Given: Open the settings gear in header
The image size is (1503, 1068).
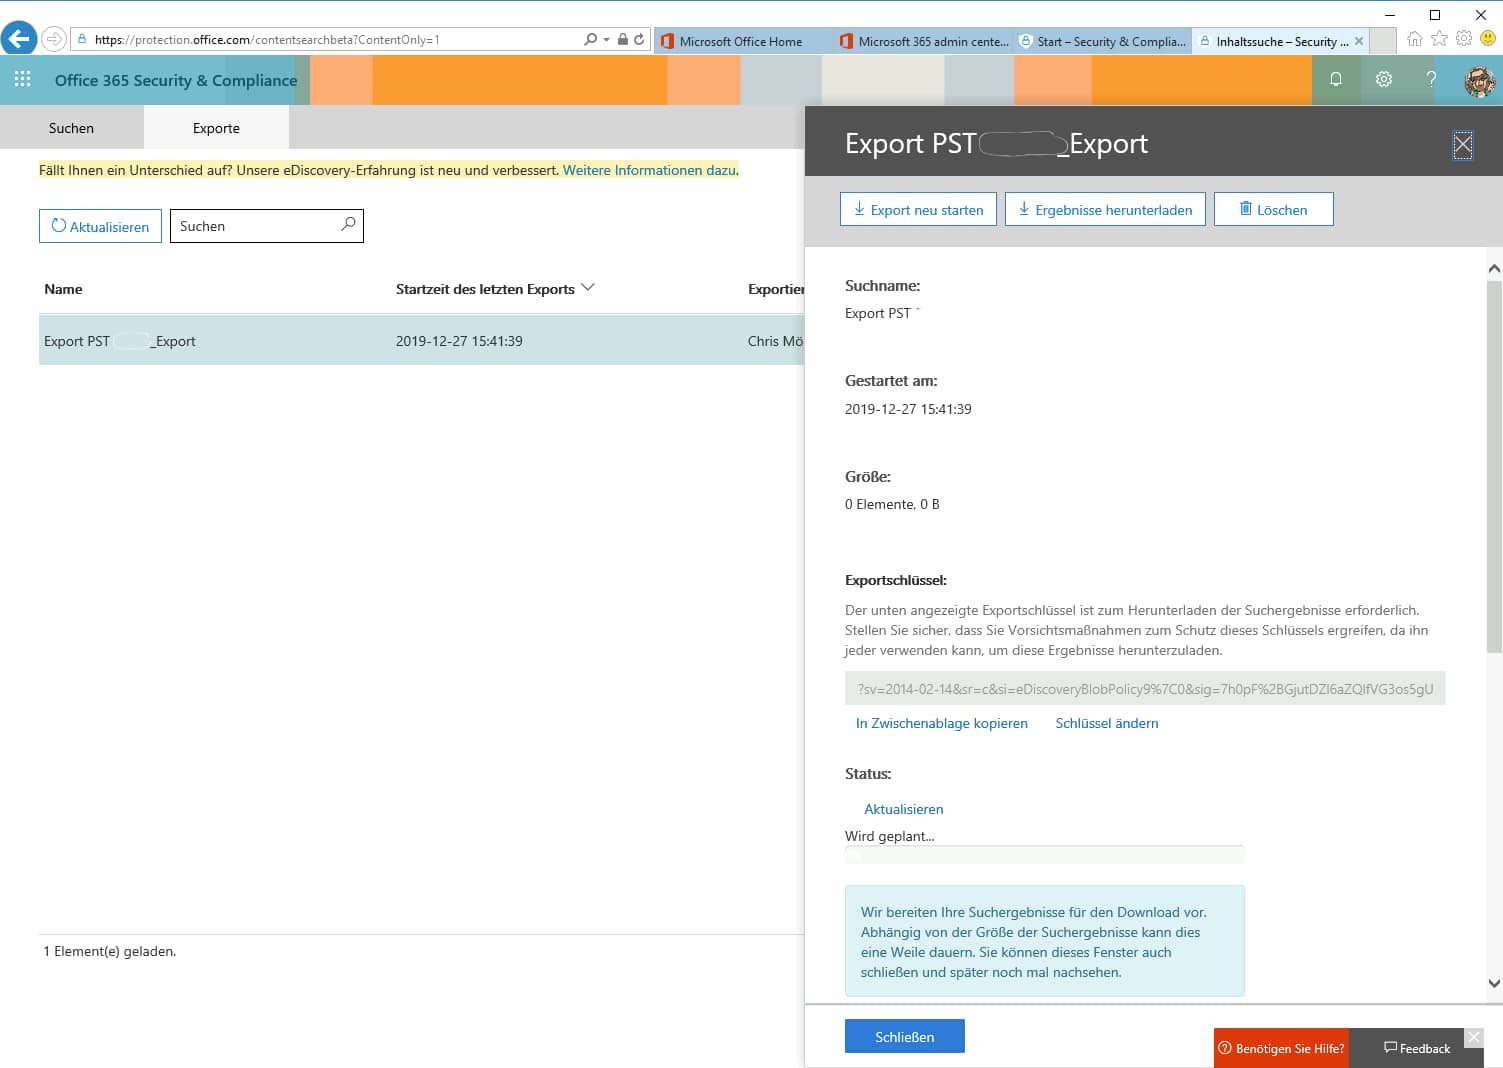Looking at the screenshot, I should (1384, 79).
